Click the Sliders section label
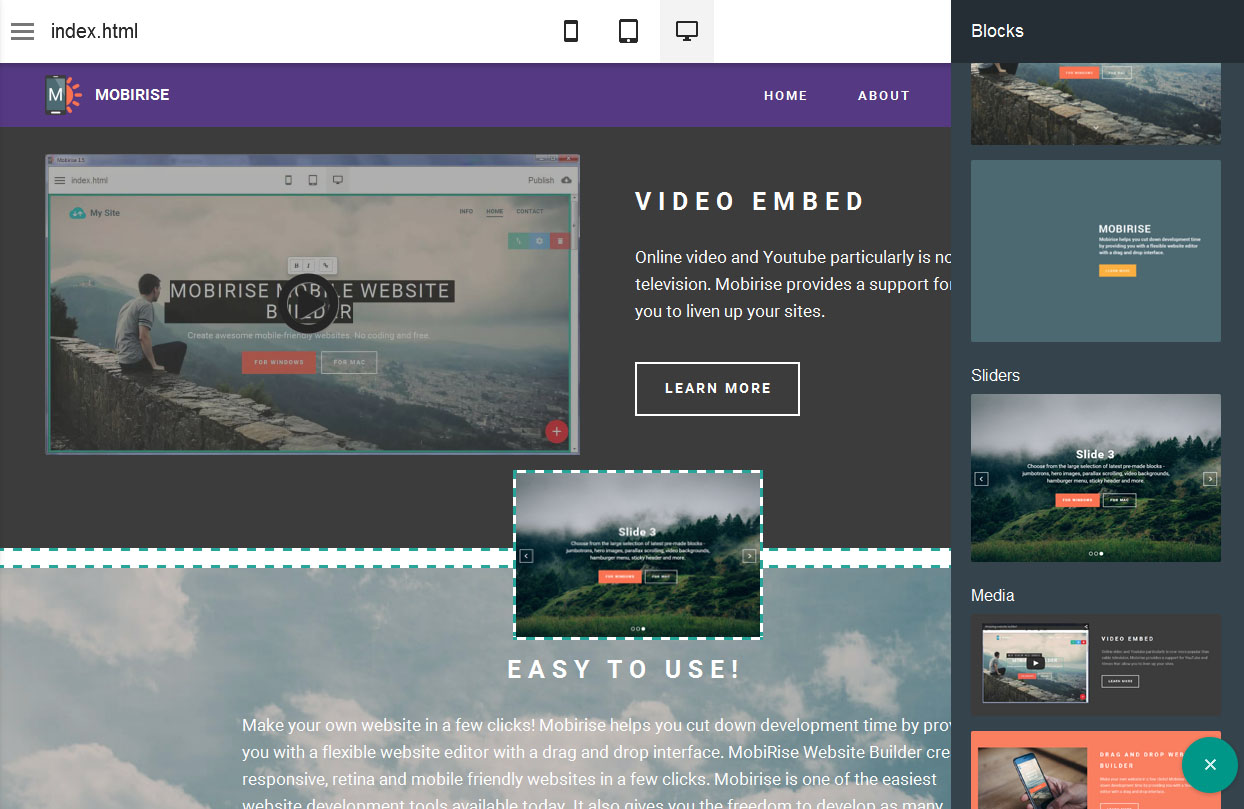Screen dimensions: 1244x809 pyautogui.click(x=995, y=376)
